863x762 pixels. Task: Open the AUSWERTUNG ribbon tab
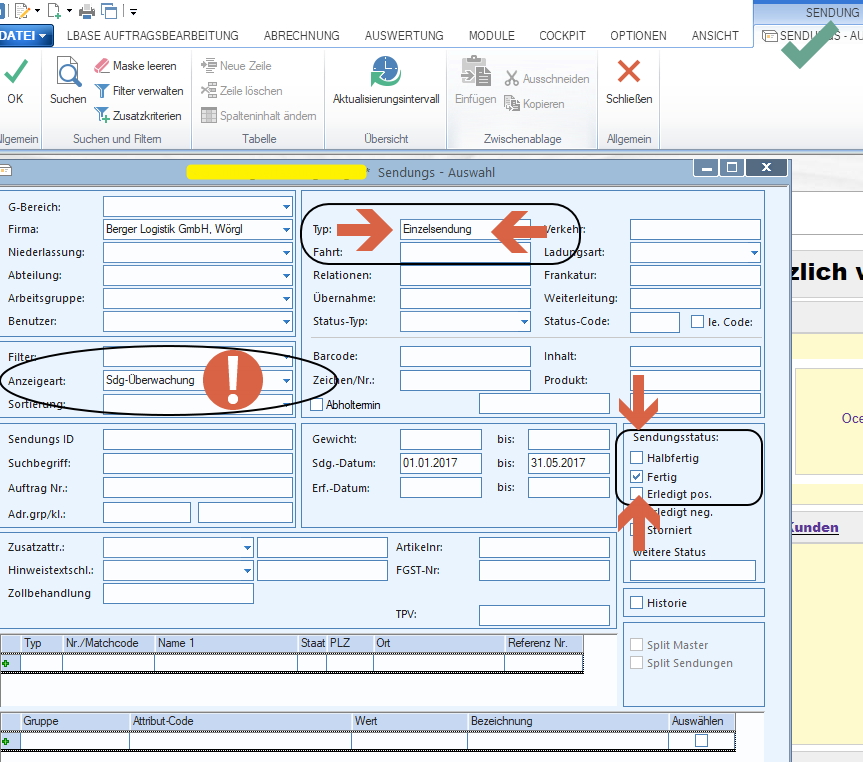[404, 36]
